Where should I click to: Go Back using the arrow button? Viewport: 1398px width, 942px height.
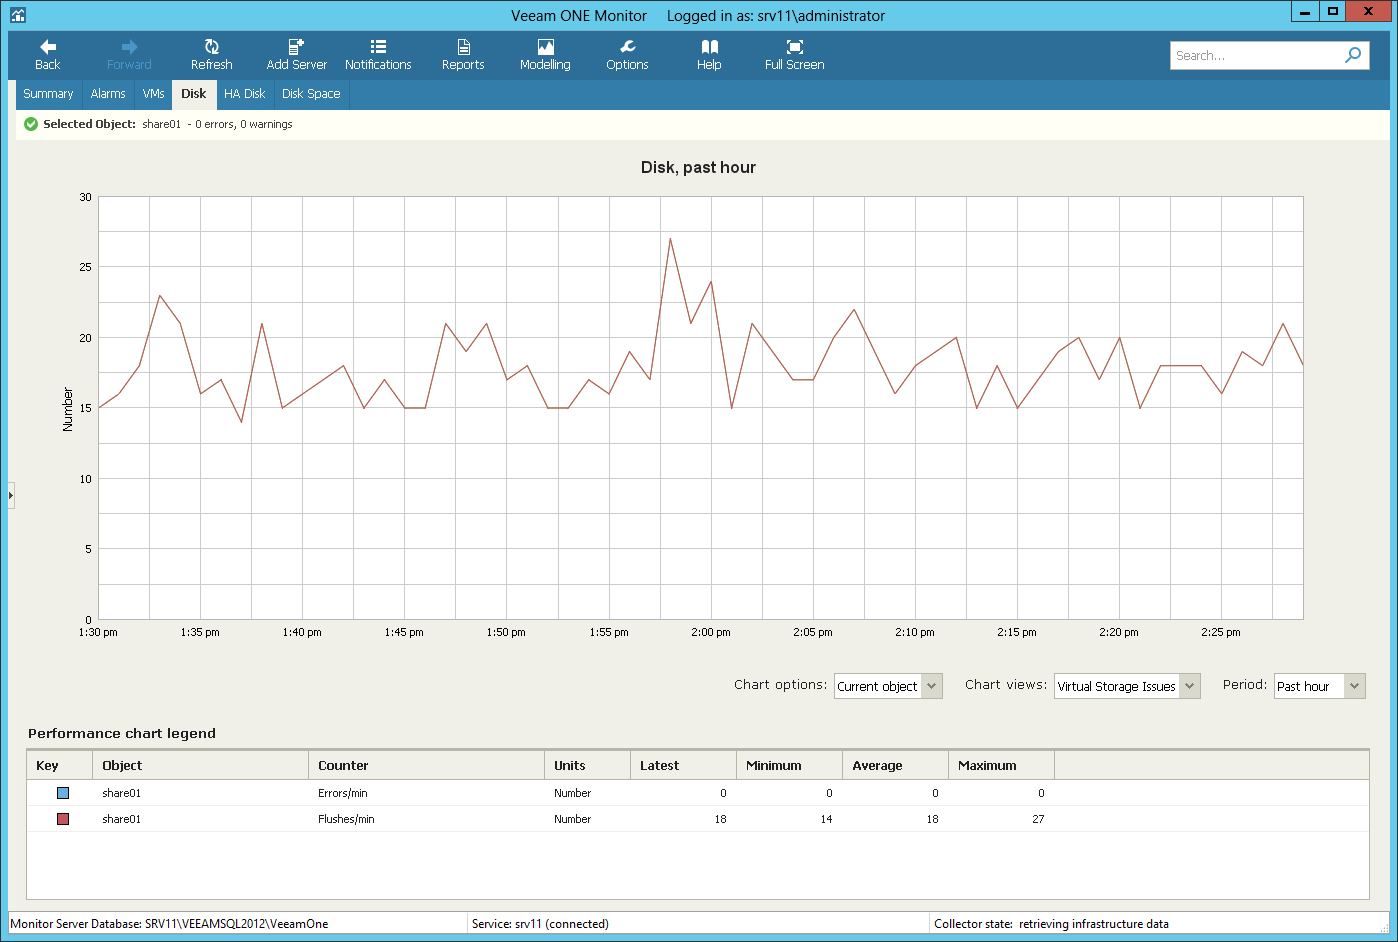coord(47,55)
